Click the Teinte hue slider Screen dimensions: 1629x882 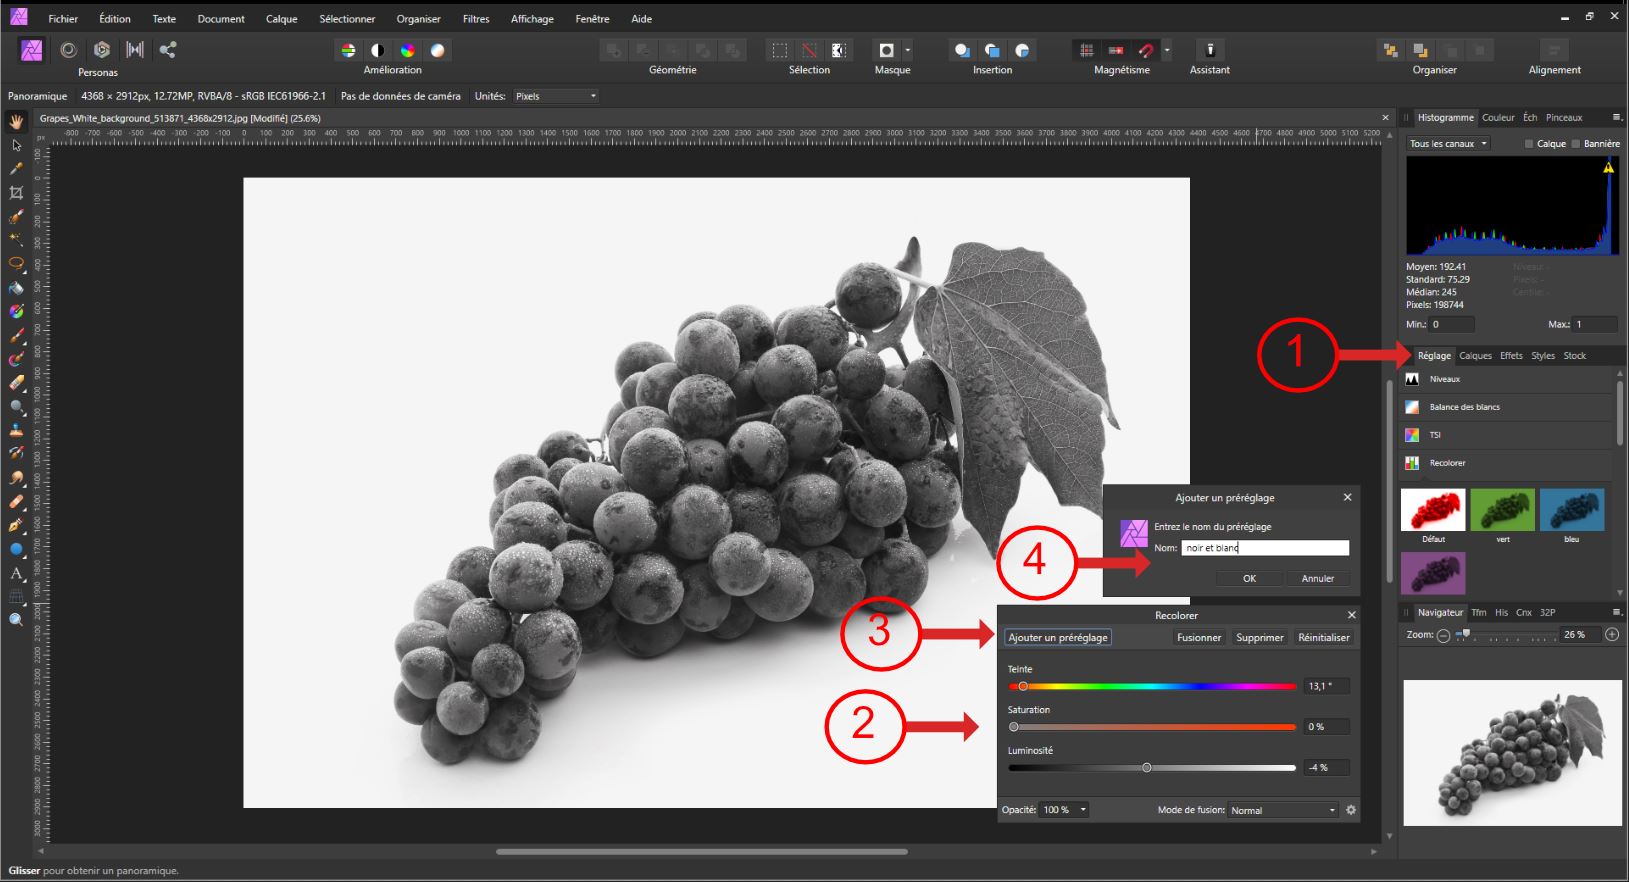click(1152, 686)
